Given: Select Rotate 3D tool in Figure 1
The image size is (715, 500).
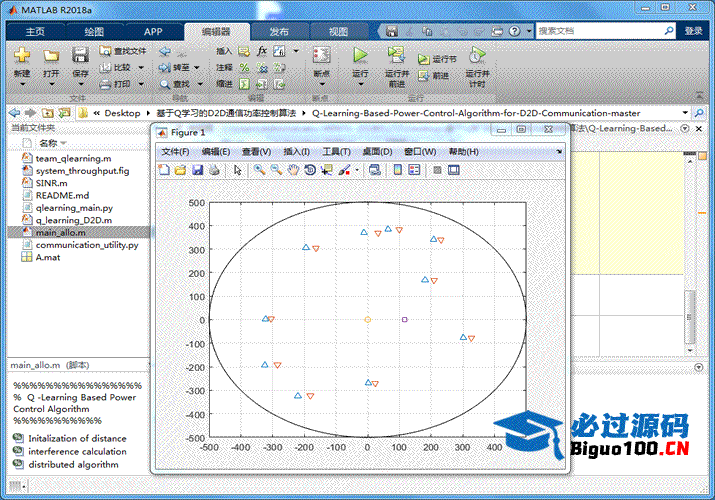Looking at the screenshot, I should pos(310,170).
